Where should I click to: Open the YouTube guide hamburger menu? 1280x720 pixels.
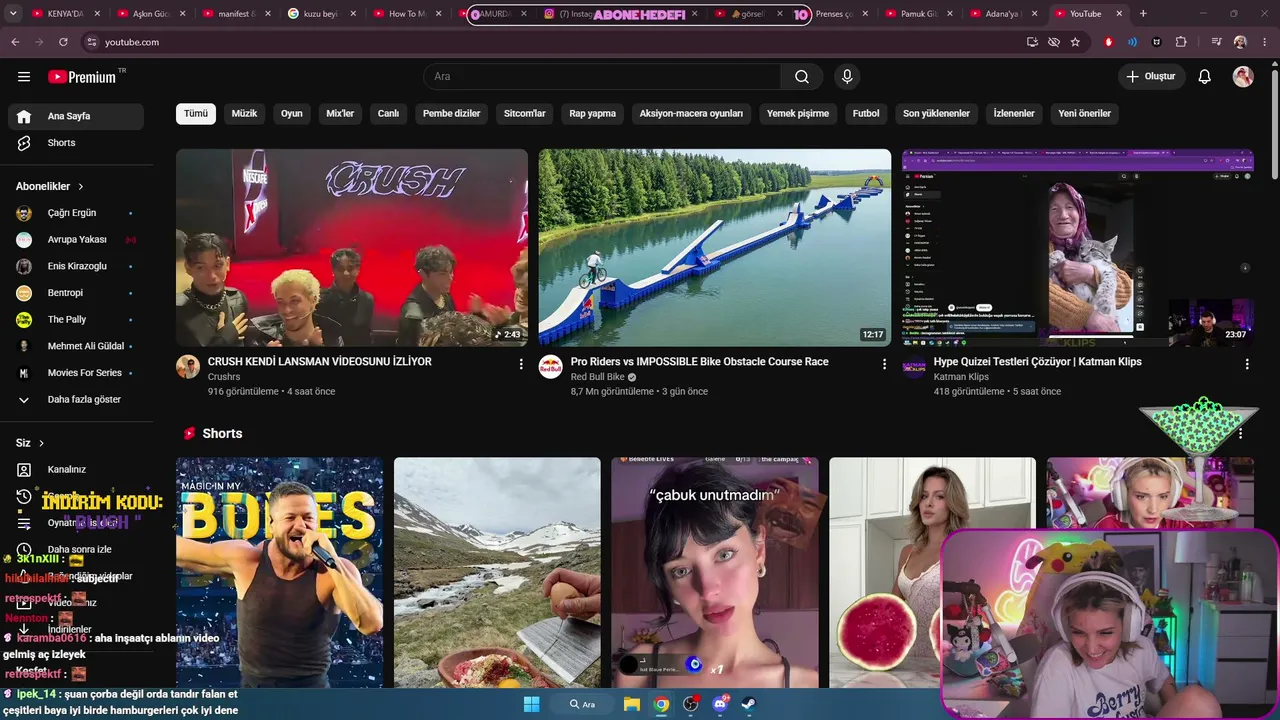pos(24,77)
